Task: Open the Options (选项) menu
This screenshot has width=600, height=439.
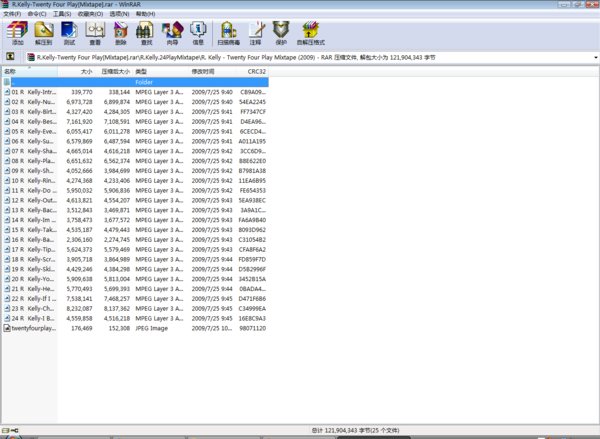Action: click(x=119, y=14)
